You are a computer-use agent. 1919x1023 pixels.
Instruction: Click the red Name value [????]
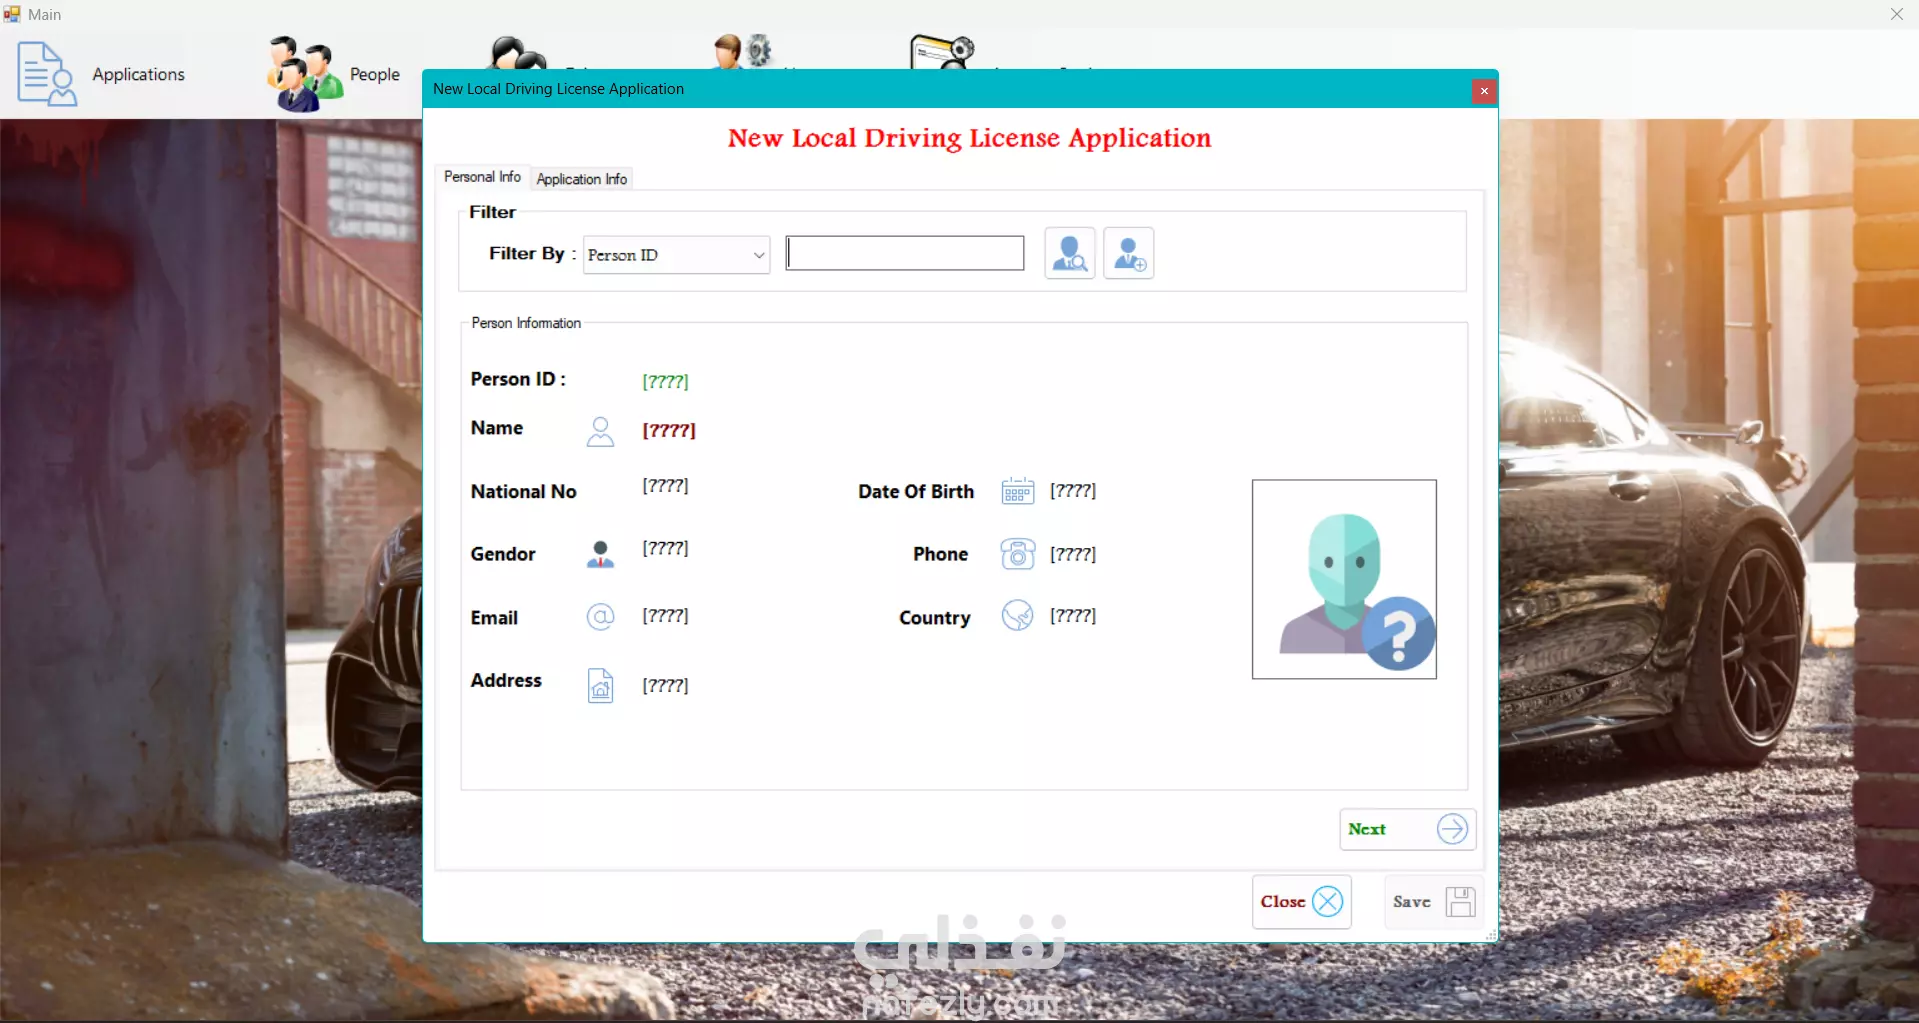(669, 430)
